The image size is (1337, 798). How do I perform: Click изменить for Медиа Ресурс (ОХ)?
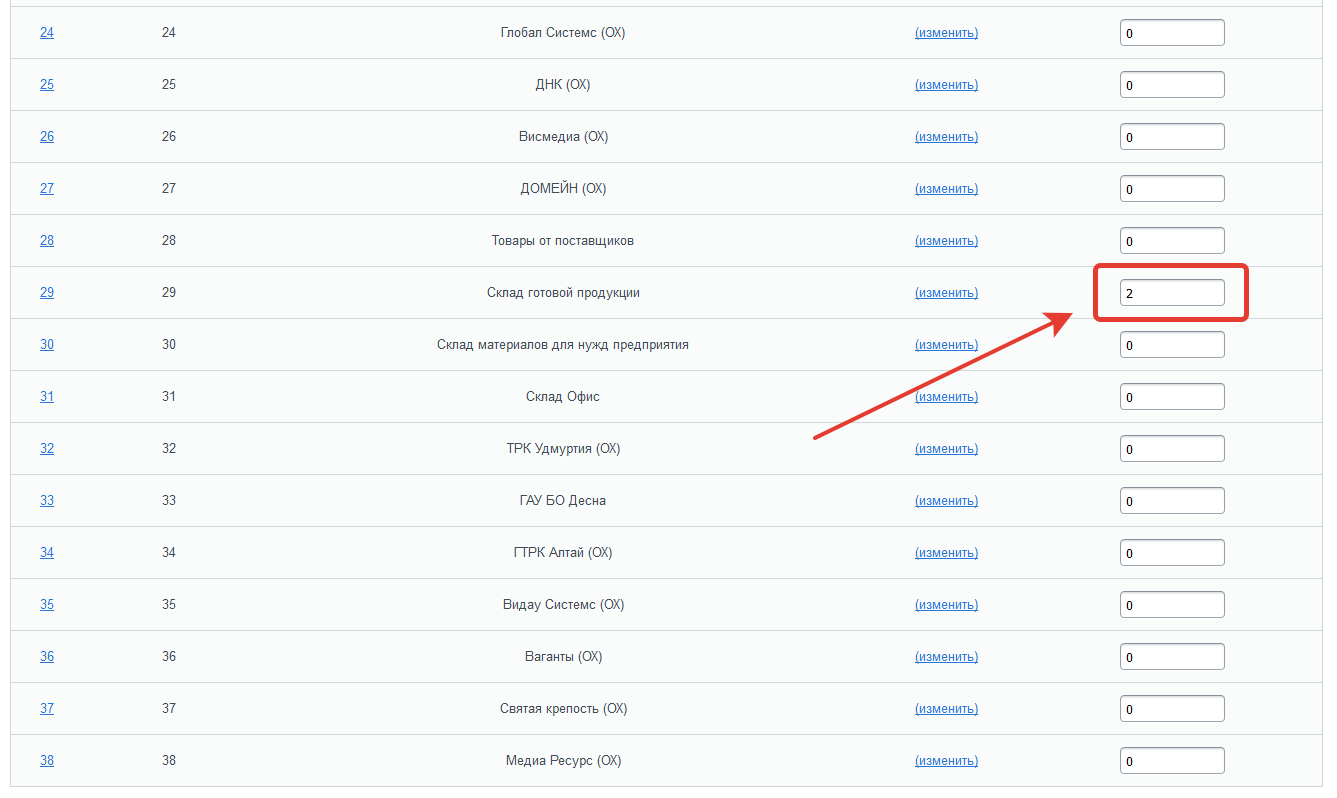(946, 761)
